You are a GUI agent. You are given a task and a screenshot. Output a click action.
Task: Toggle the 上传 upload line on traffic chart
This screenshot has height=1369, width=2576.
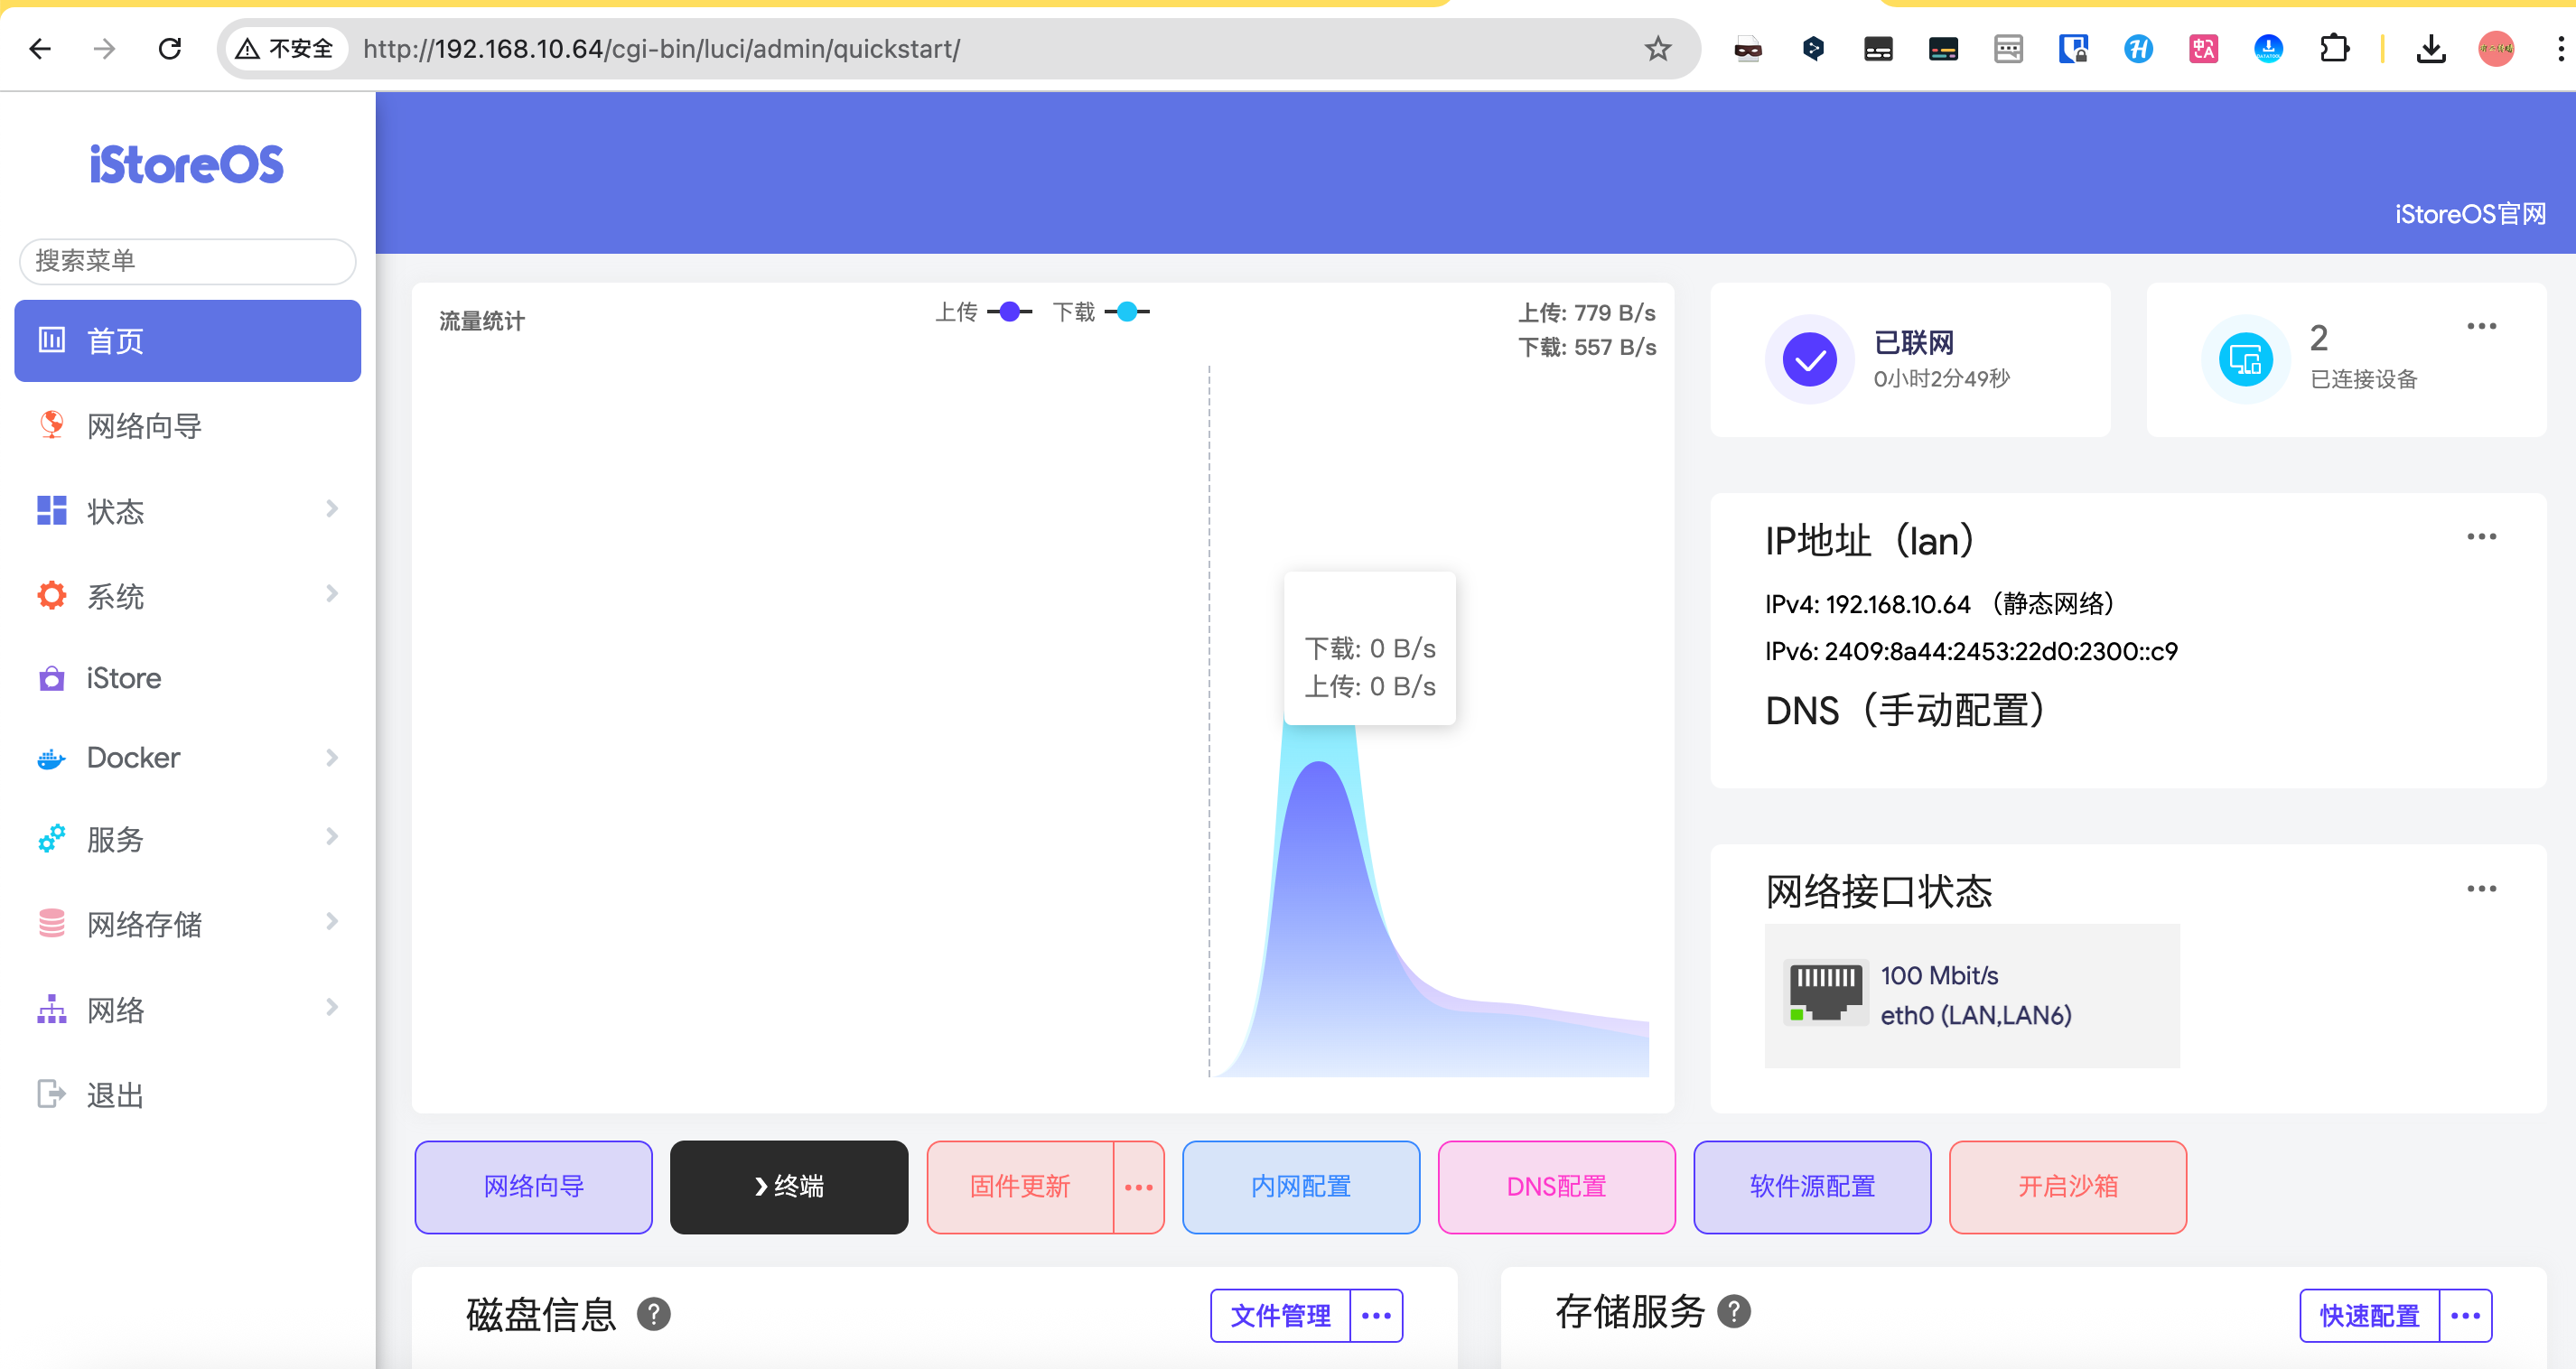click(1009, 311)
